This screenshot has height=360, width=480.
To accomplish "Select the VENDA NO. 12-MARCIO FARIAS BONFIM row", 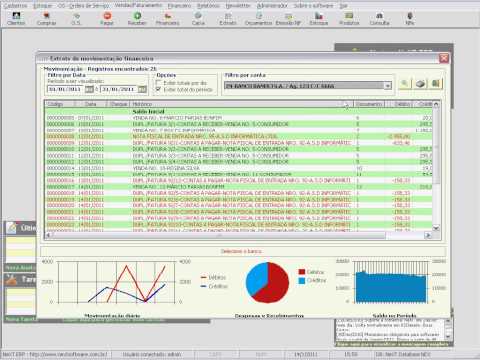I will 238,187.
